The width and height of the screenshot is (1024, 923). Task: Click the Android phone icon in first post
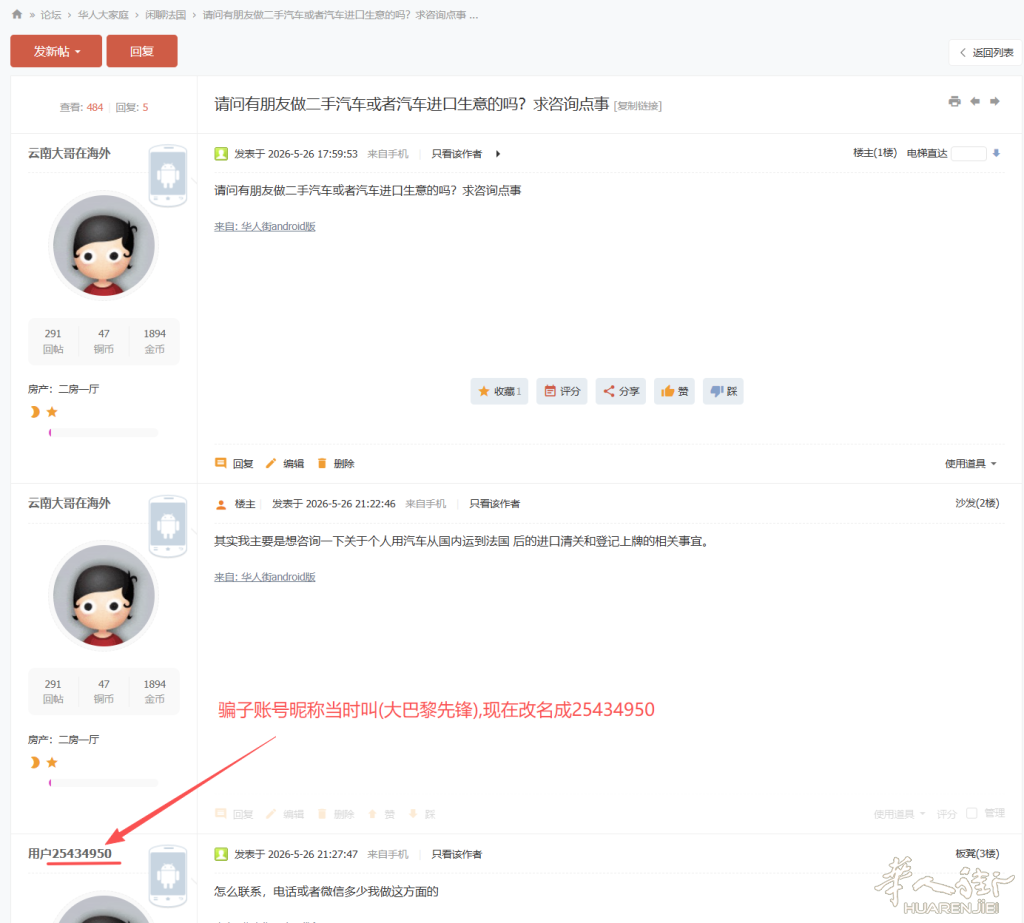[x=168, y=175]
